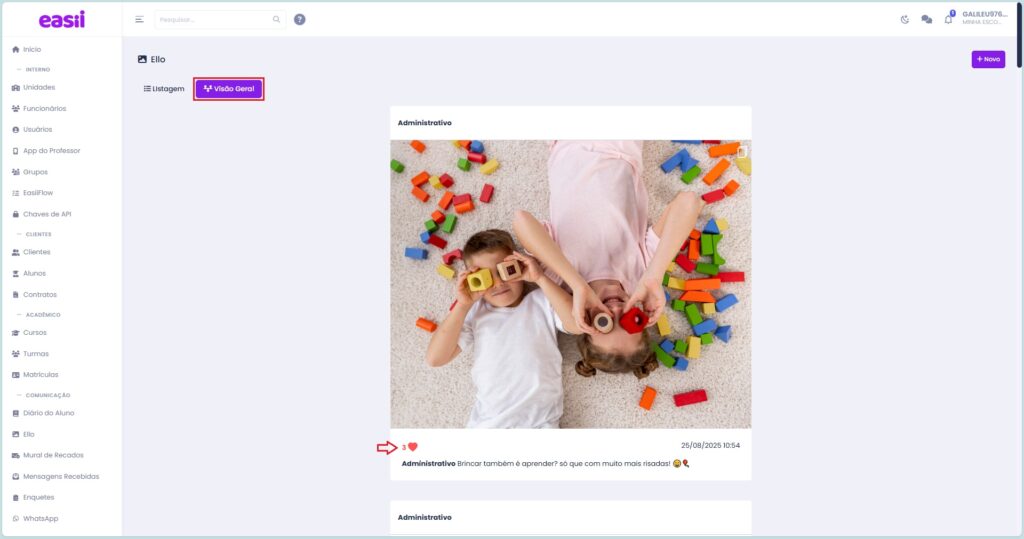This screenshot has width=1024, height=539.
Task: Click the WhatsApp icon in the sidebar
Action: [15, 519]
